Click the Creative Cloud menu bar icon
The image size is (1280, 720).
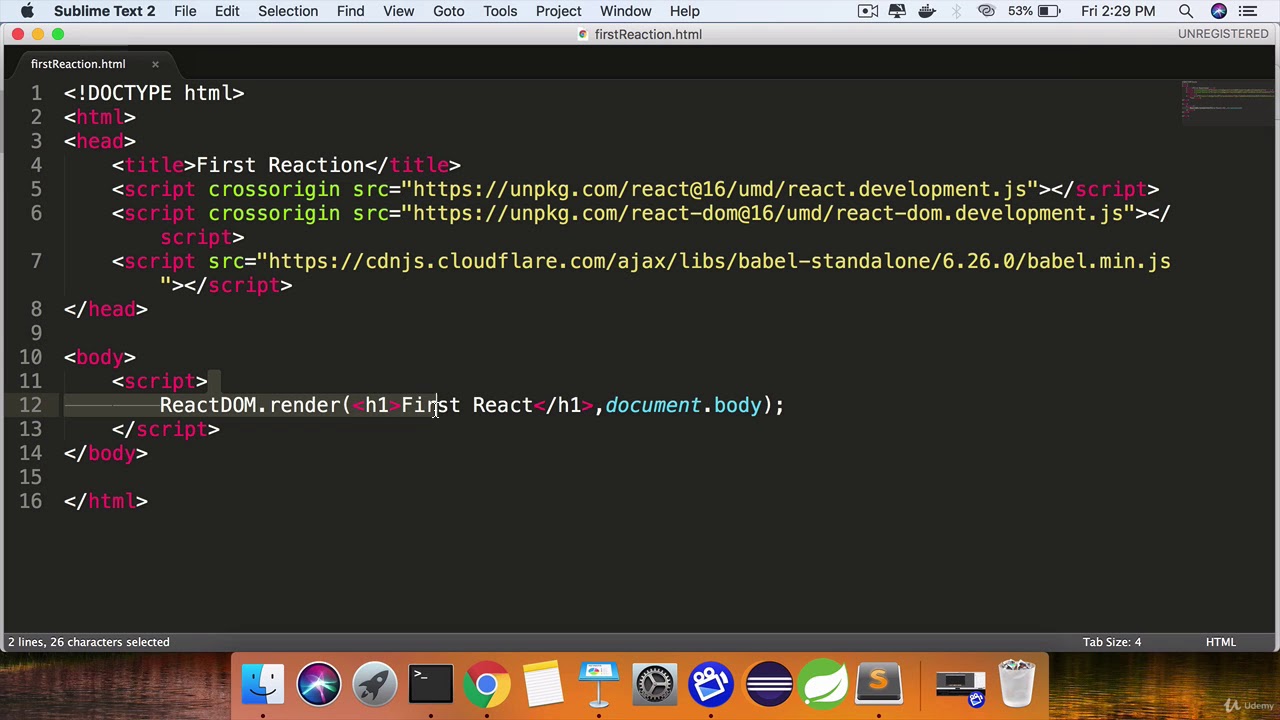(987, 11)
